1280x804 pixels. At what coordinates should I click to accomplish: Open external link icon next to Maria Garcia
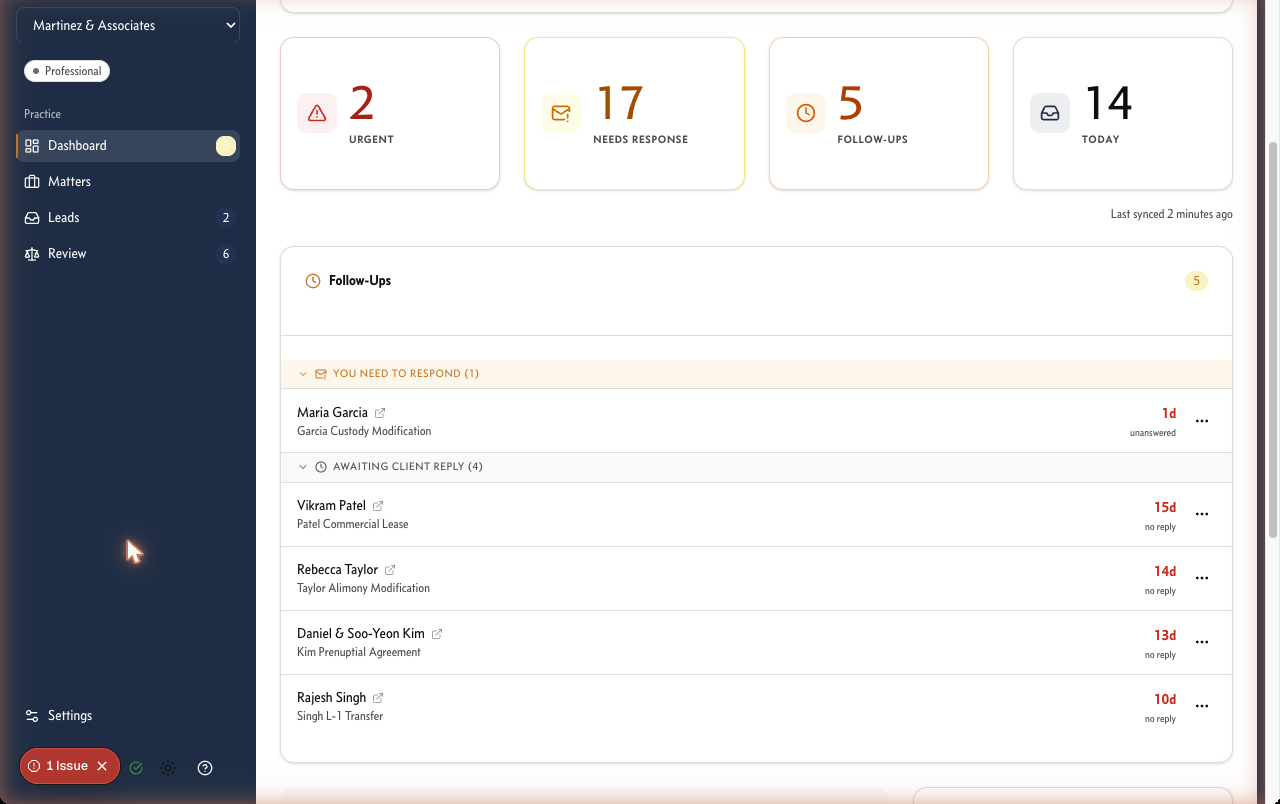[x=380, y=413]
